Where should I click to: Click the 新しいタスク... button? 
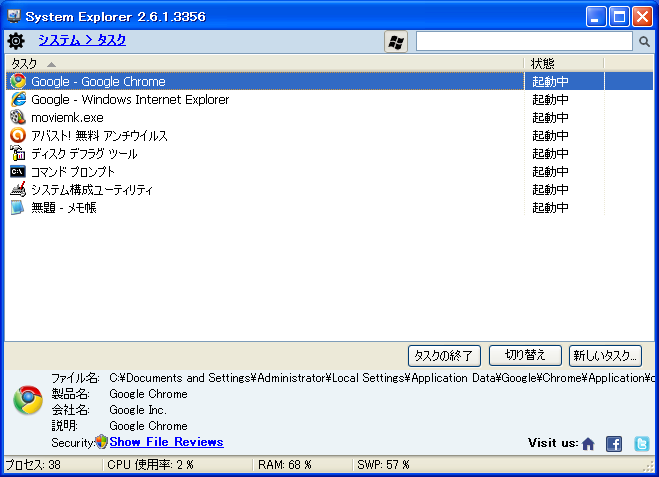click(606, 356)
